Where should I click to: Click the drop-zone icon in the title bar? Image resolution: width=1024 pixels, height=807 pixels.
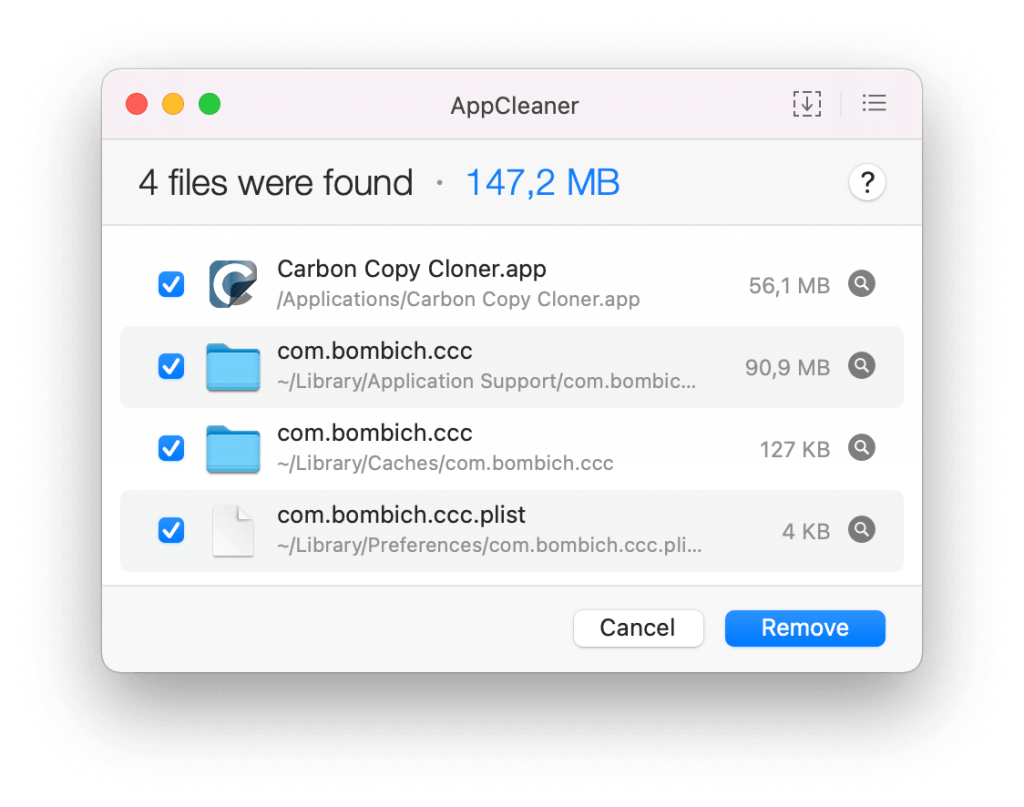[806, 104]
